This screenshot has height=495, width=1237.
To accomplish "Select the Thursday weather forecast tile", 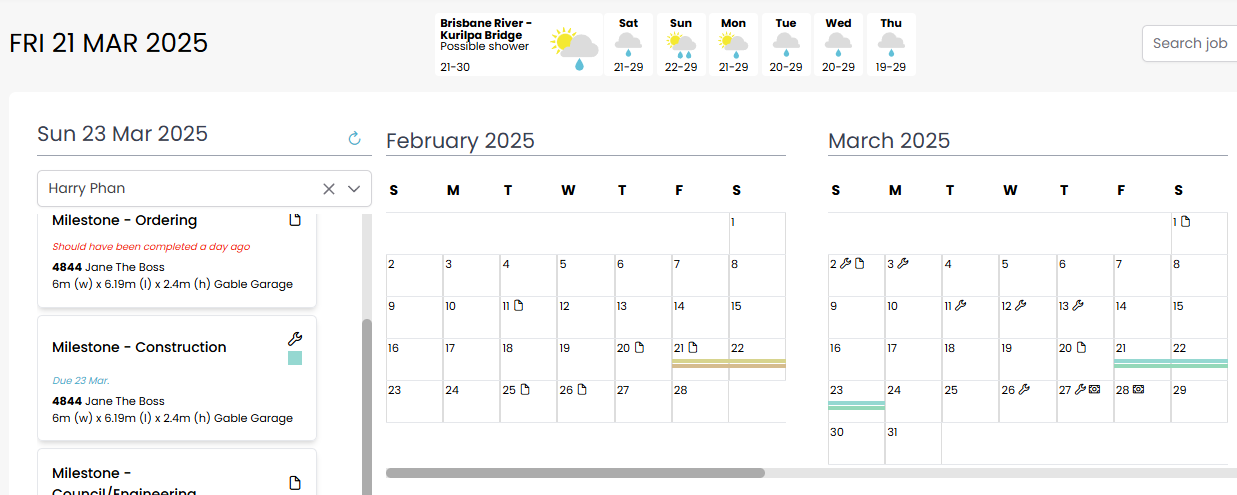I will pyautogui.click(x=891, y=44).
